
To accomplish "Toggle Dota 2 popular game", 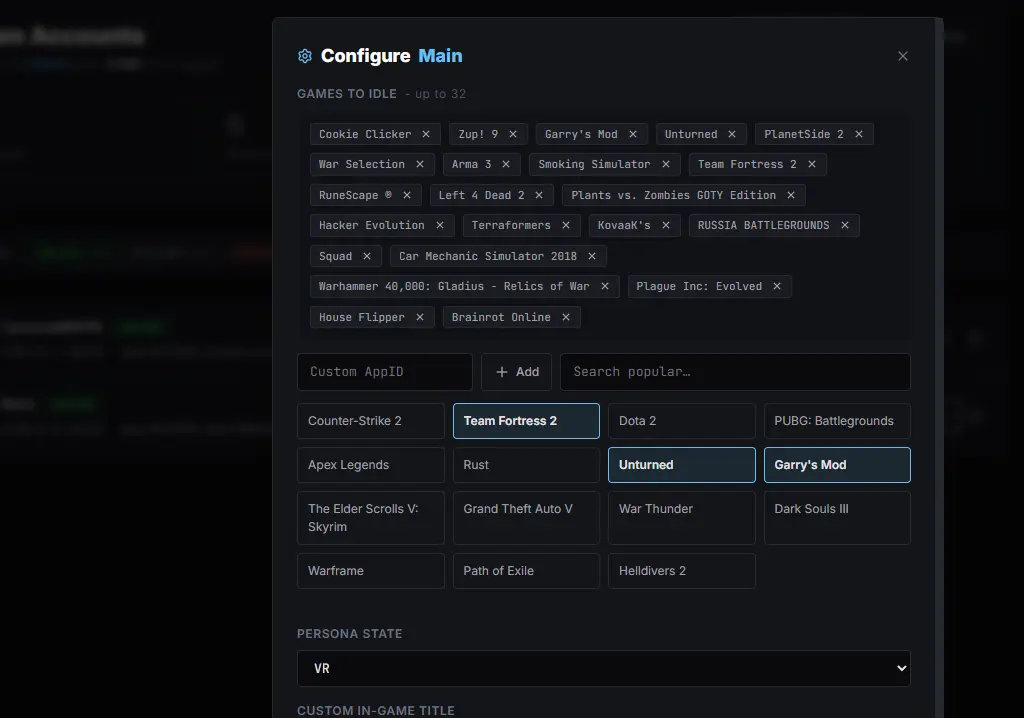I will tap(682, 421).
